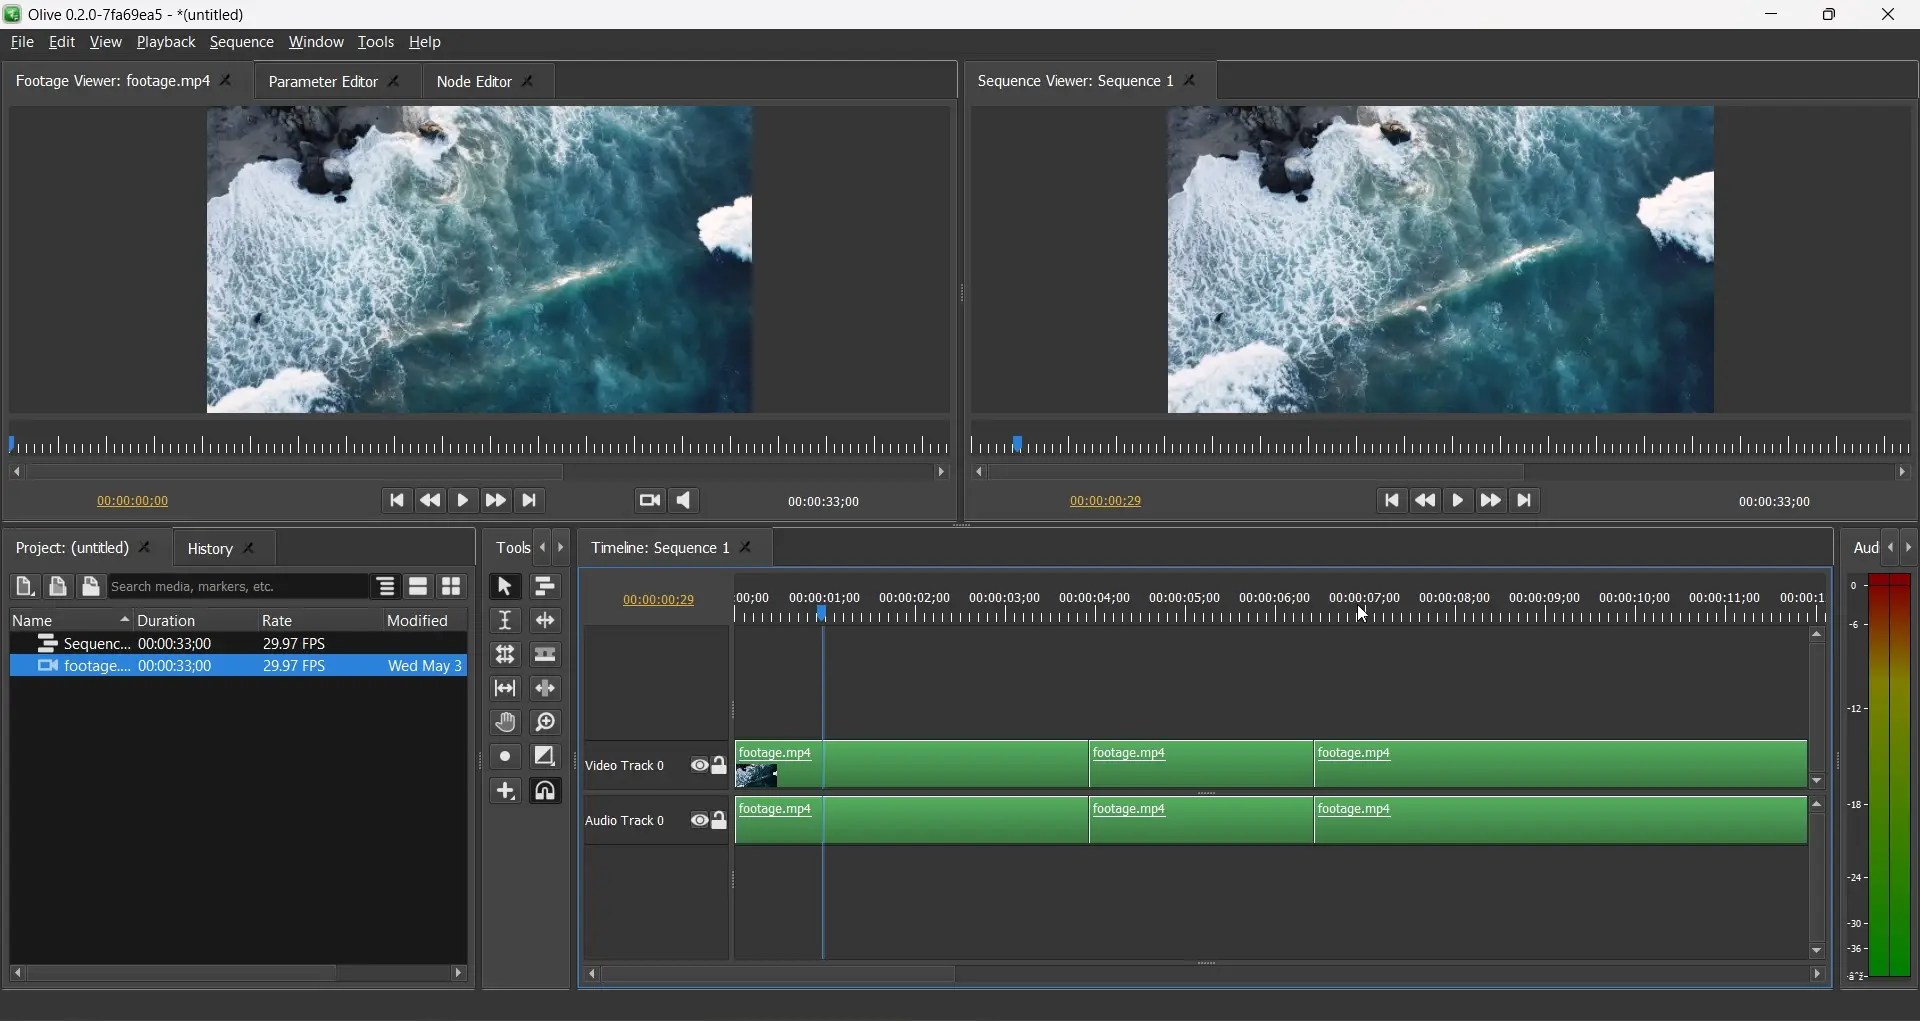Open the project panel menu button
This screenshot has width=1920, height=1021.
pyautogui.click(x=386, y=587)
